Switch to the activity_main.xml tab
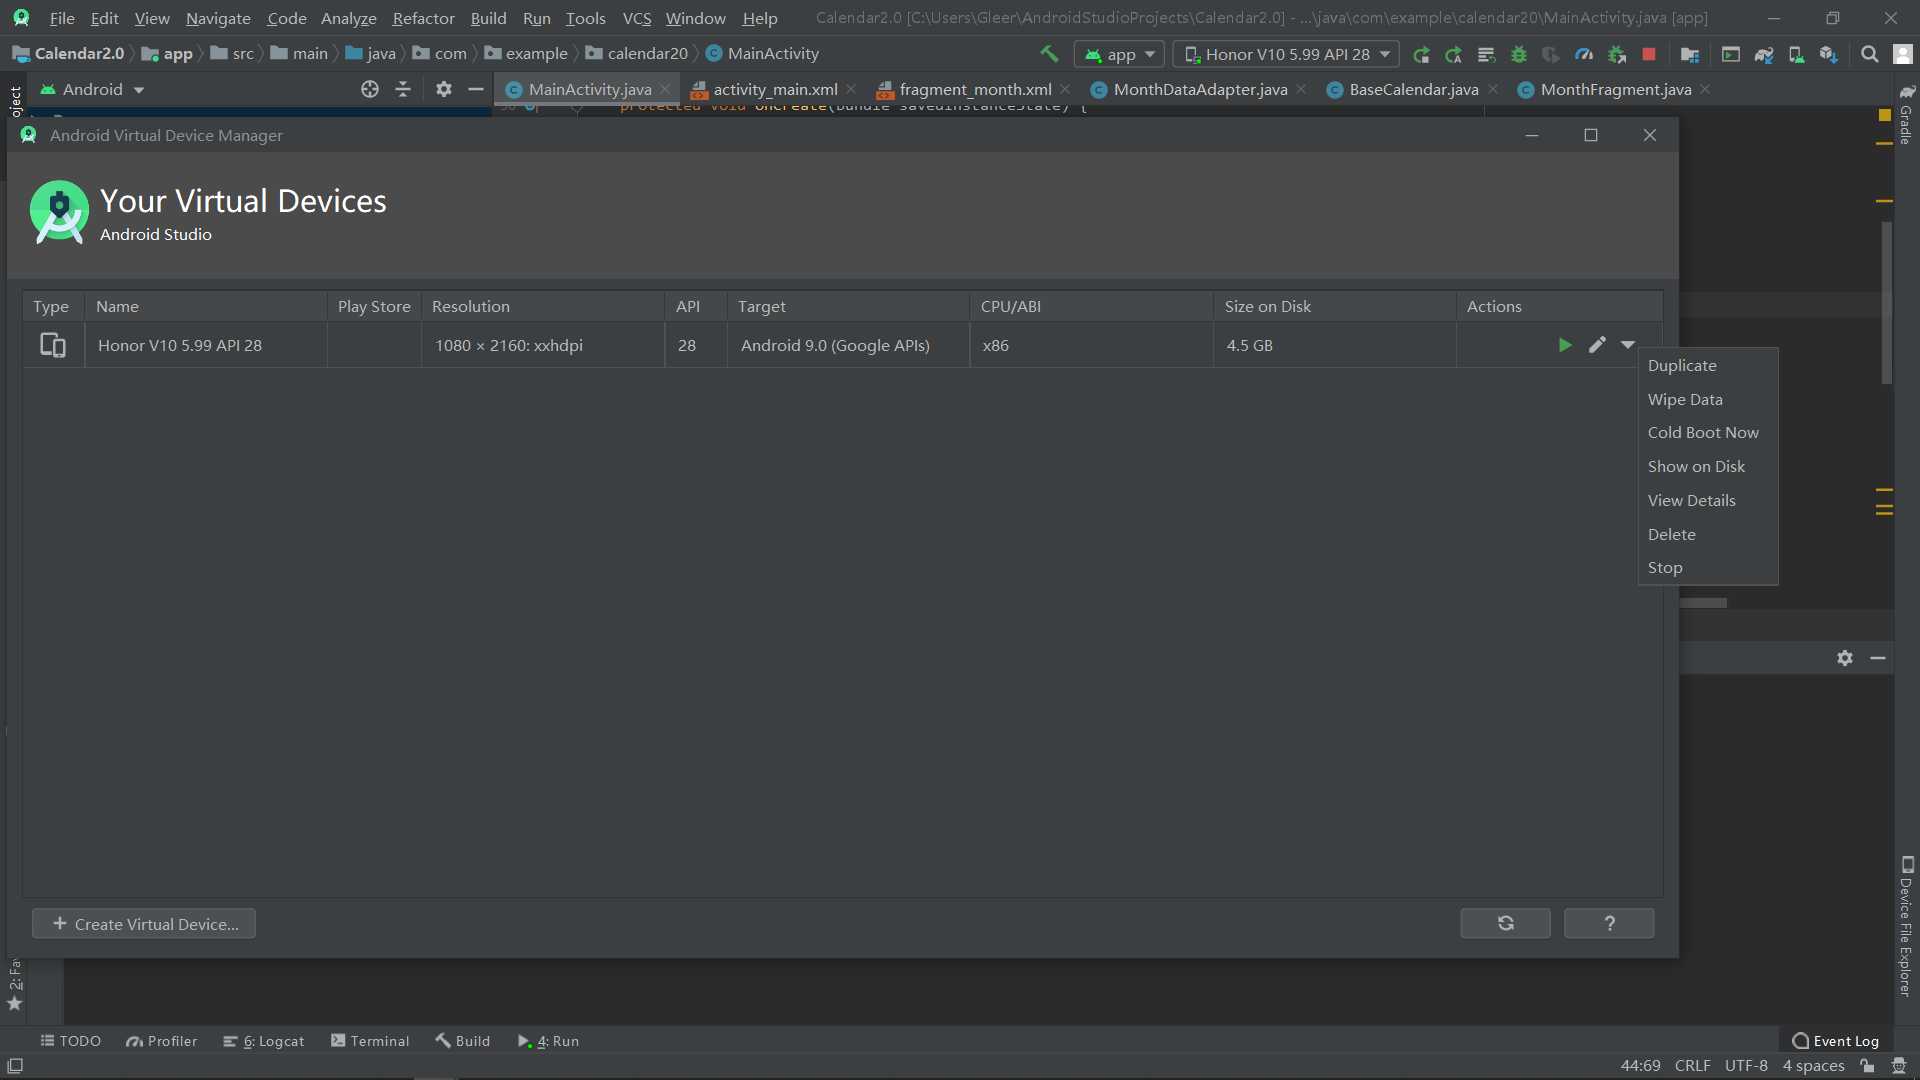This screenshot has width=1920, height=1080. coord(775,89)
